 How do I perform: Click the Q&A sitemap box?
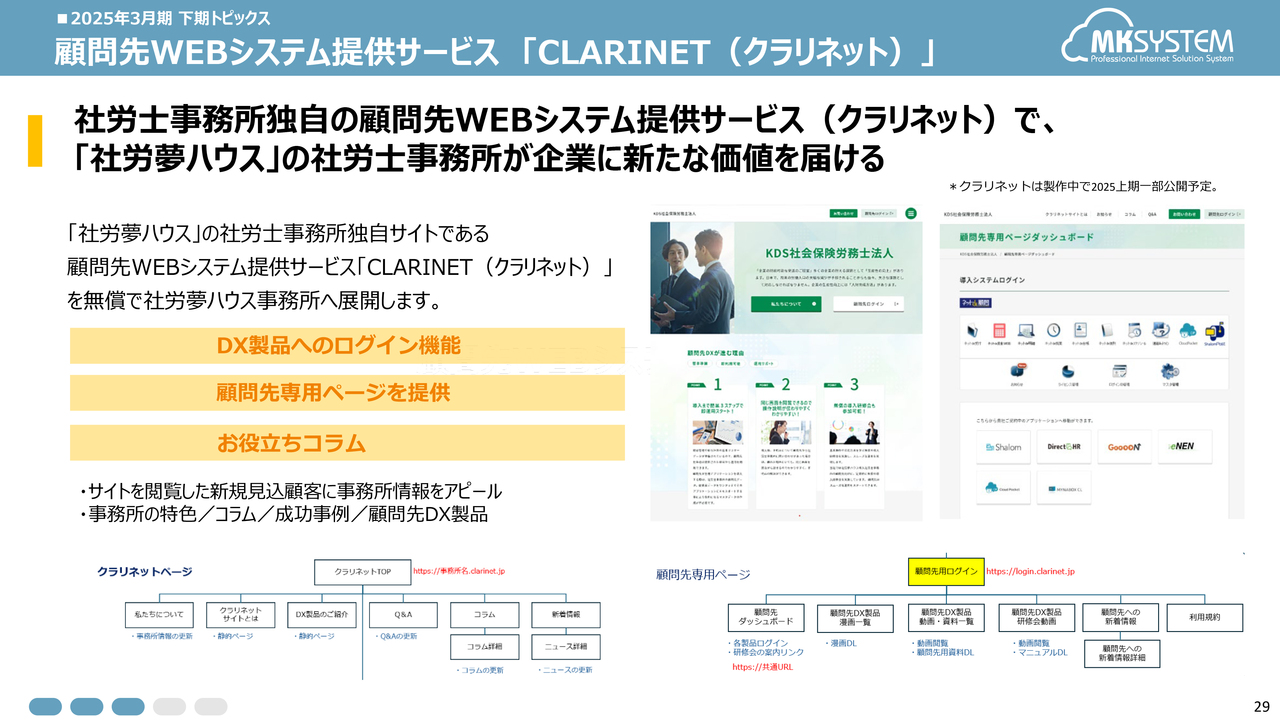(x=403, y=615)
